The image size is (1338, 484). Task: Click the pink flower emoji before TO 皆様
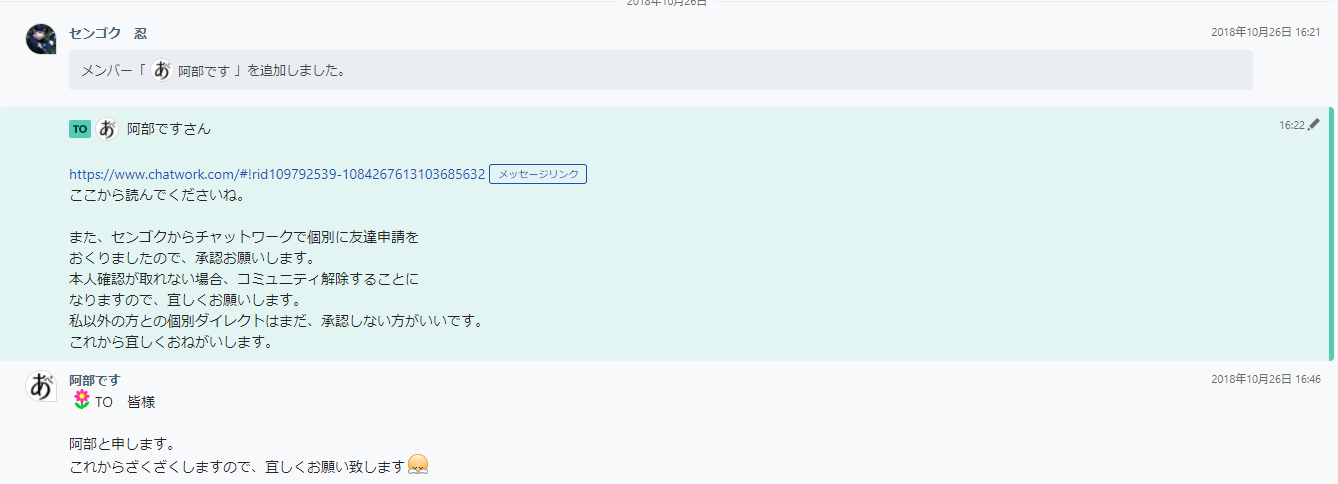pos(81,401)
